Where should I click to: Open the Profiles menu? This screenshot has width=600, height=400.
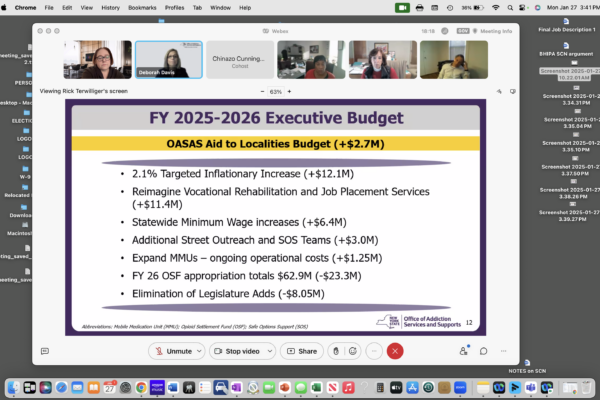tap(174, 8)
